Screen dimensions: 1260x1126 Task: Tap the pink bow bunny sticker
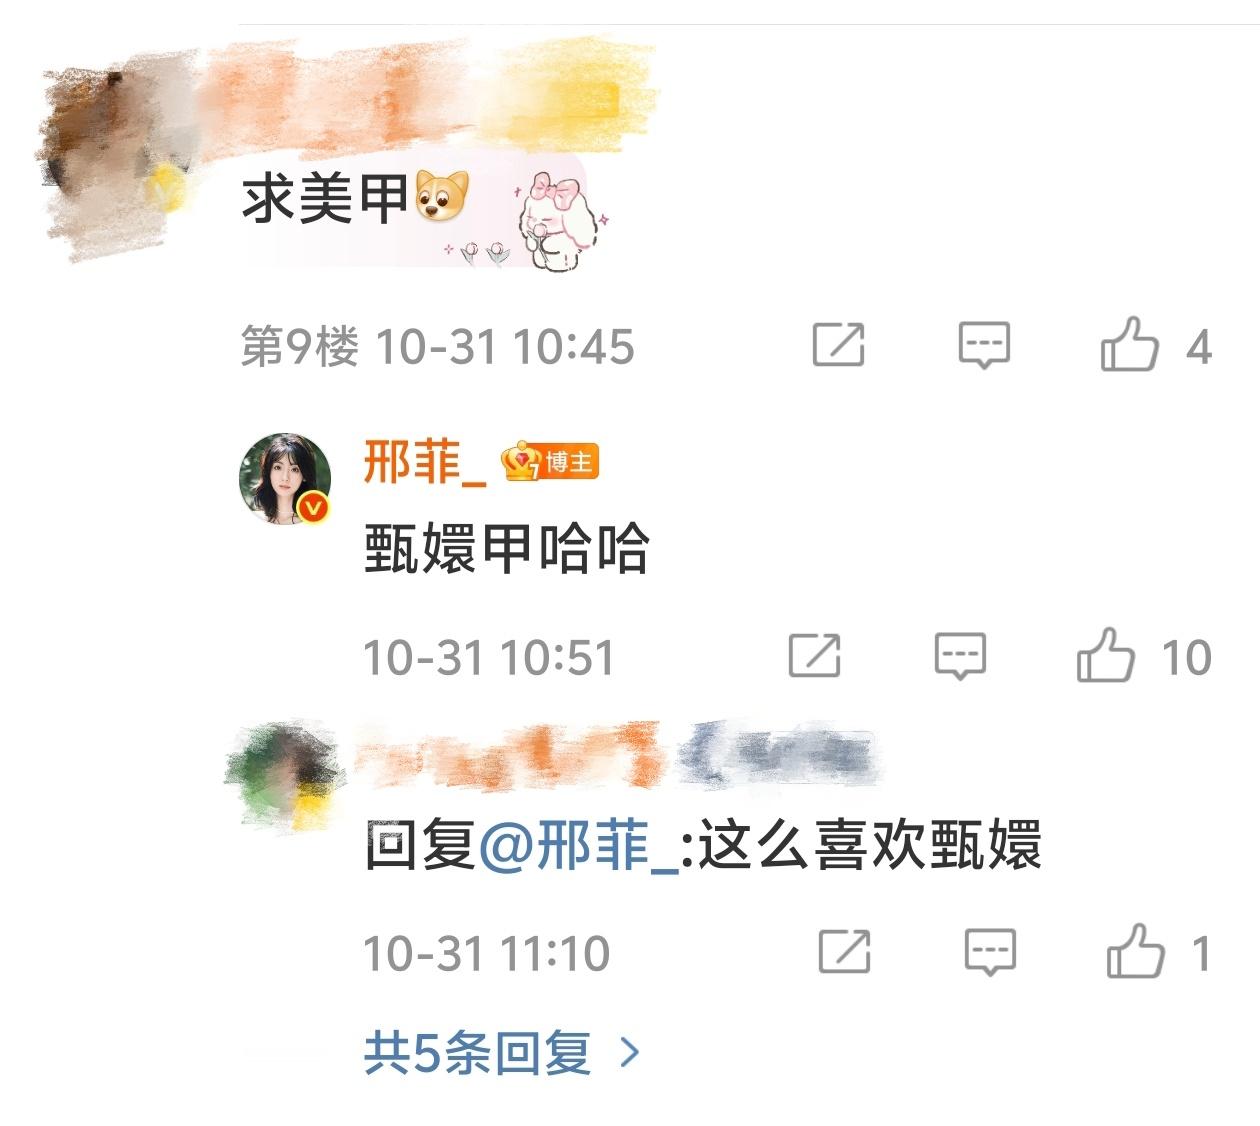pos(553,221)
